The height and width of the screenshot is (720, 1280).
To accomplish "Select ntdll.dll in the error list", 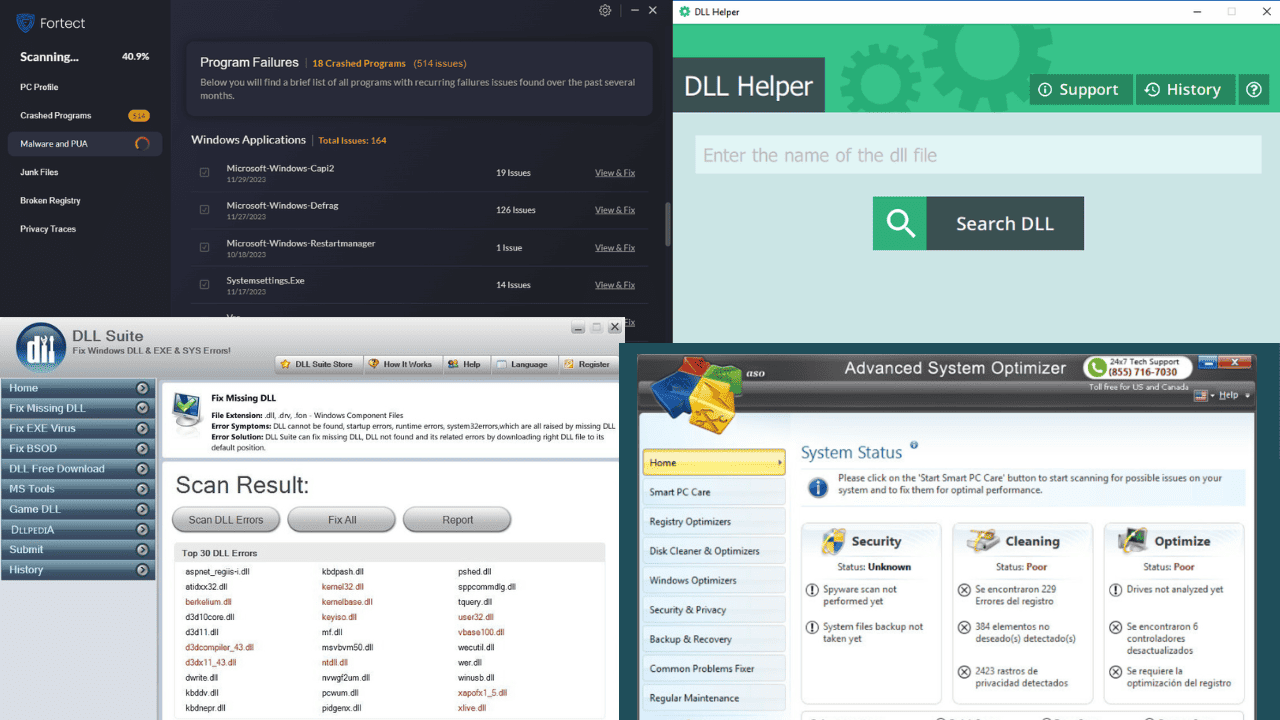I will 335,663.
